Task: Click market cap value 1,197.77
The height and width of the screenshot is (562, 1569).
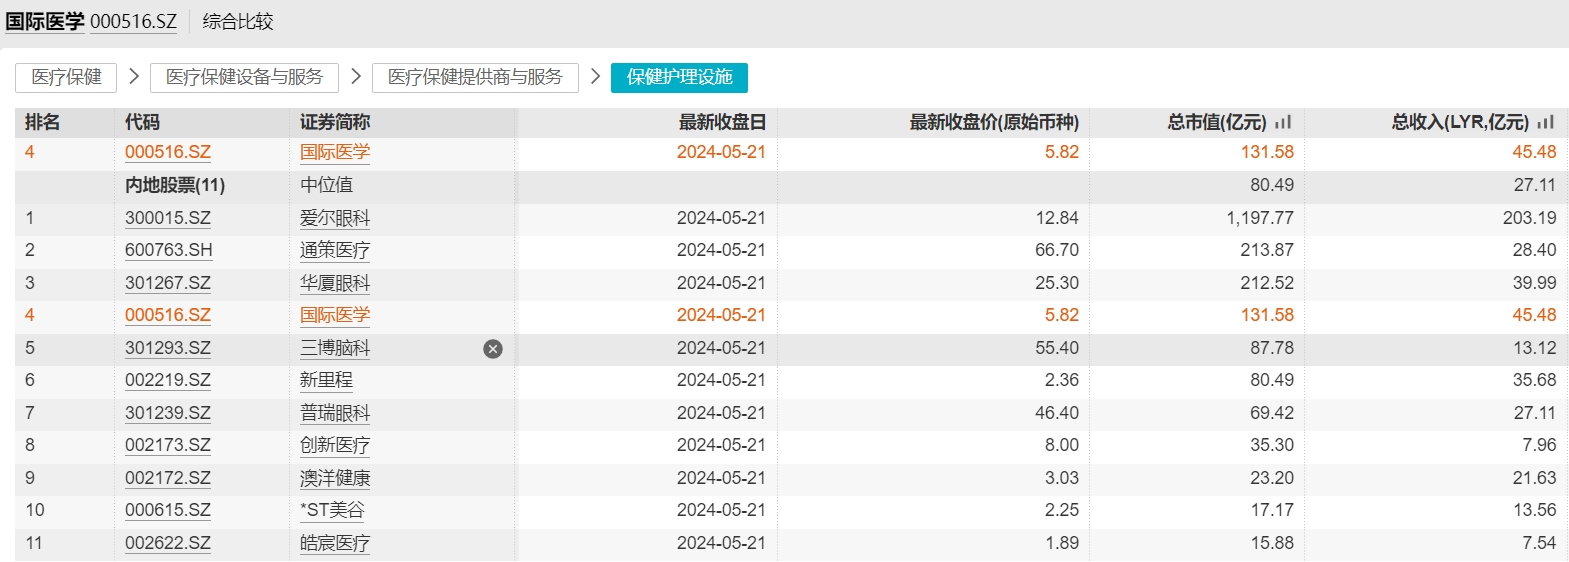Action: 1260,218
